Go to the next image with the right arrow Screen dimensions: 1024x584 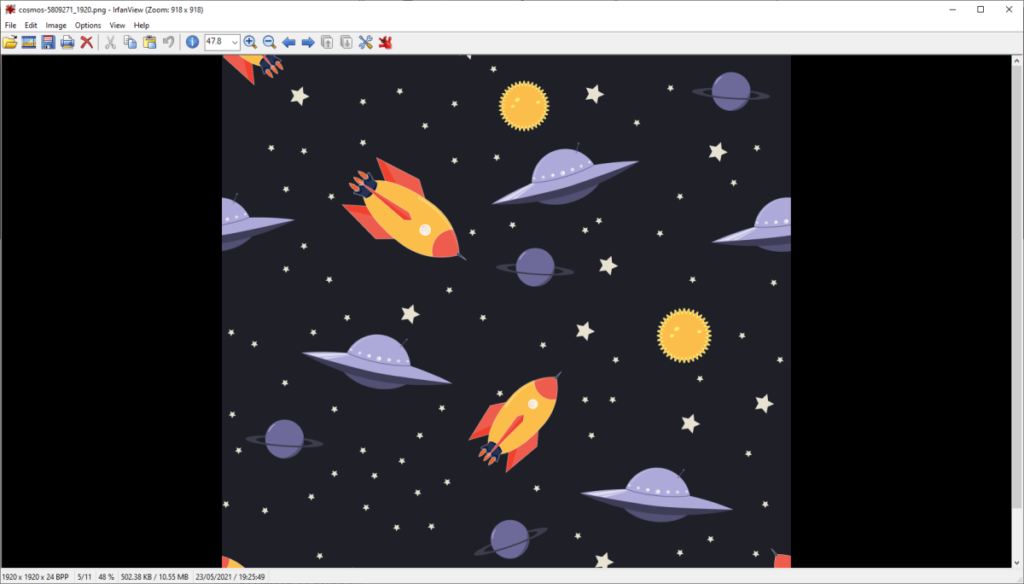308,42
